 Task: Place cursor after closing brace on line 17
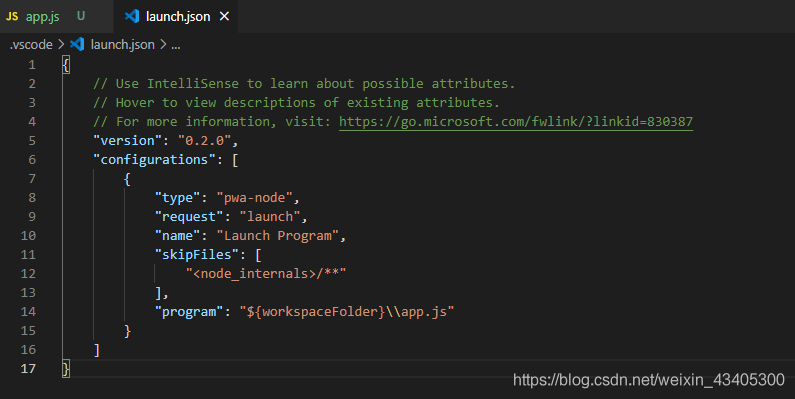pos(71,369)
